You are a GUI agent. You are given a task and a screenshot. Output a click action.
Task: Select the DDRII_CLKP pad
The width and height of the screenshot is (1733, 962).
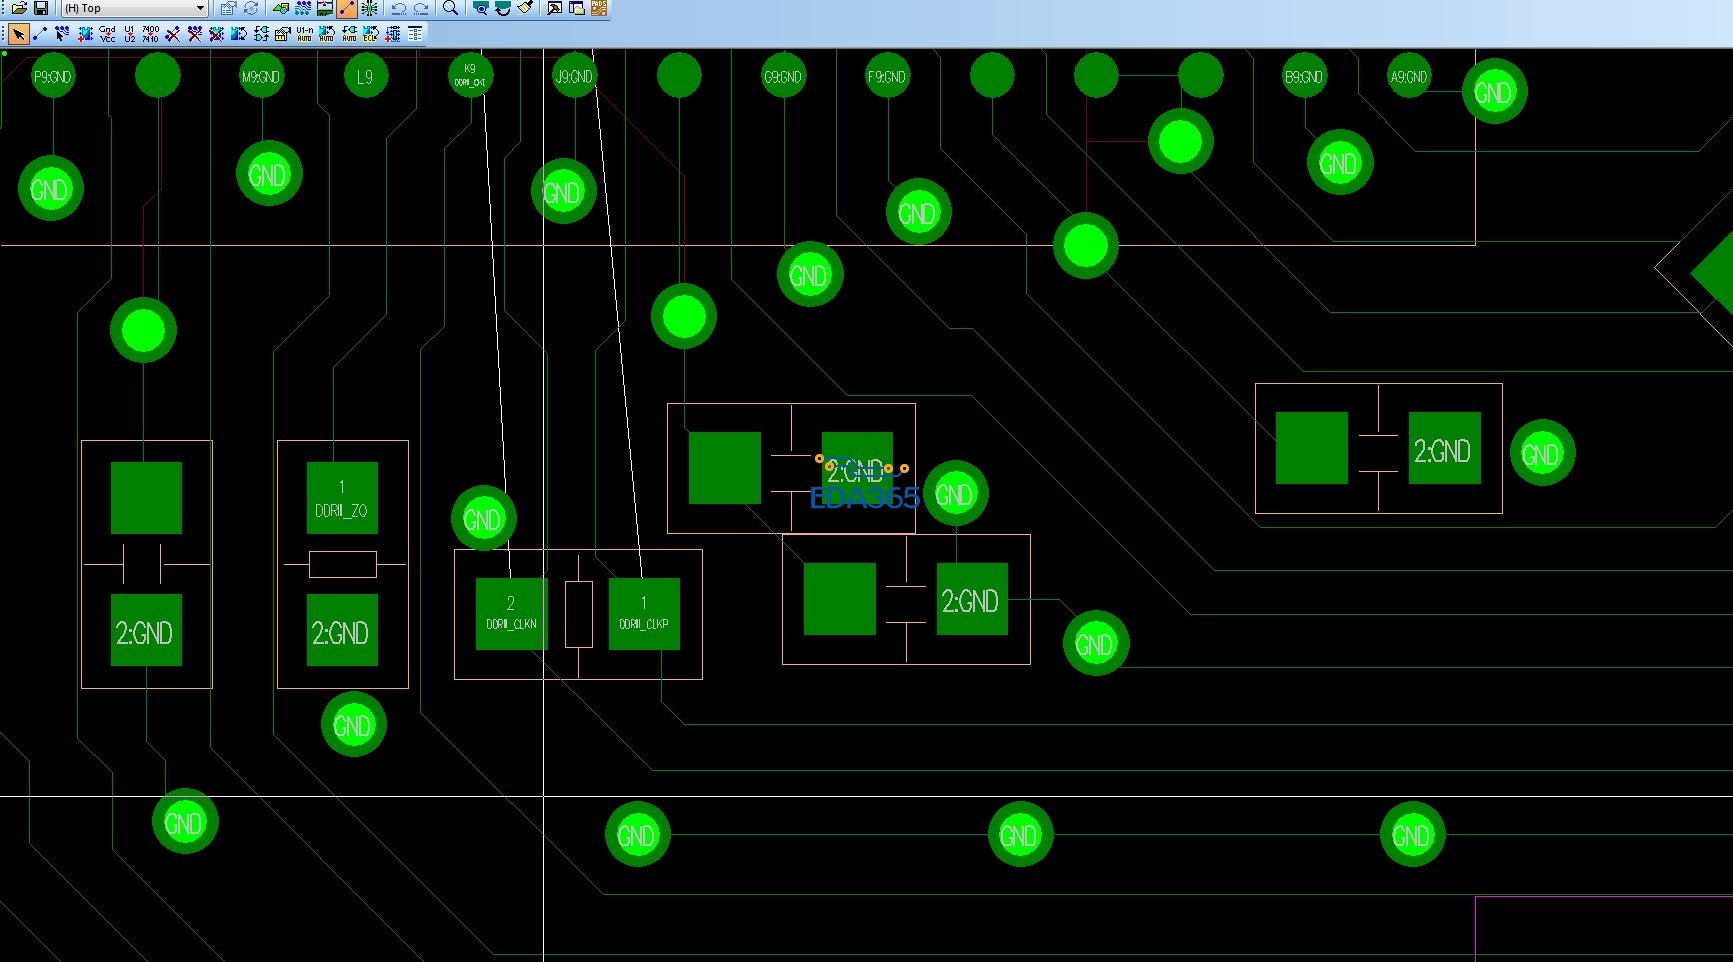point(644,613)
